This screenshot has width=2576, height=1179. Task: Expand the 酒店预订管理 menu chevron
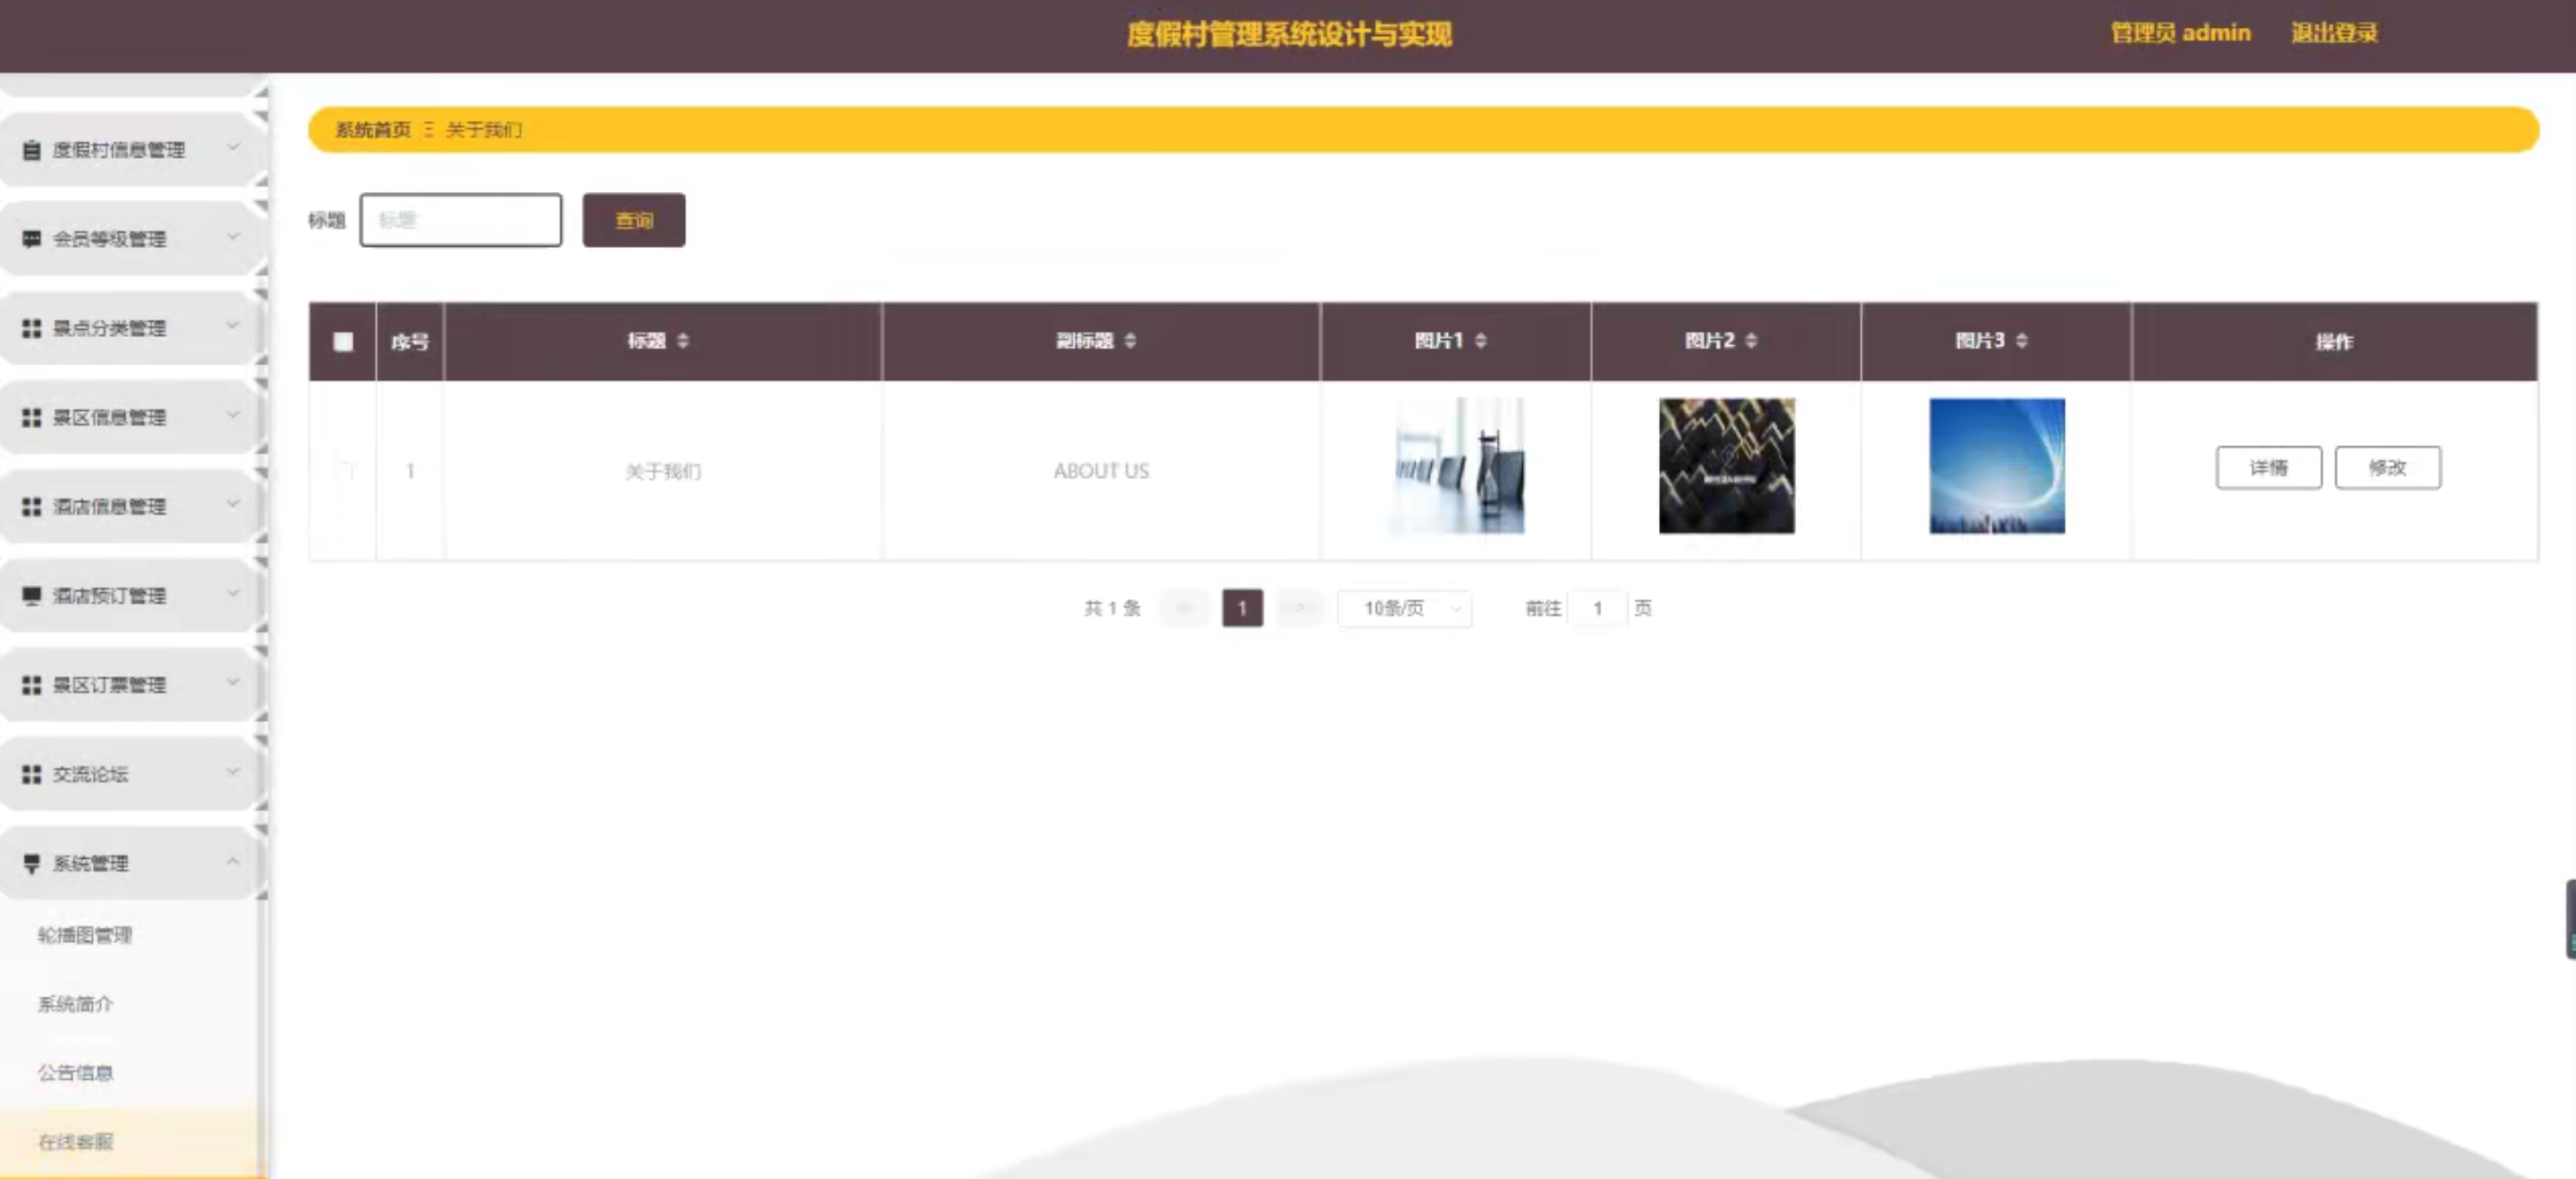tap(233, 594)
